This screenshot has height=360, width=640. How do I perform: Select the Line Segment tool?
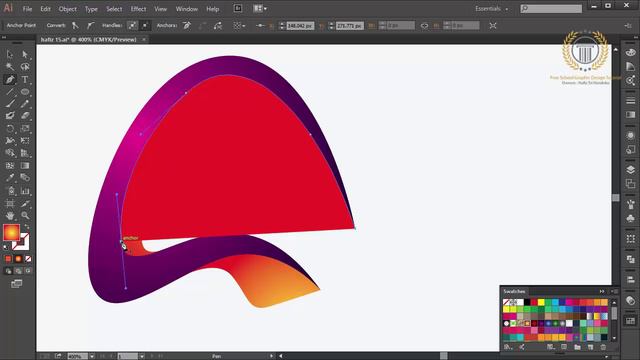(10, 91)
